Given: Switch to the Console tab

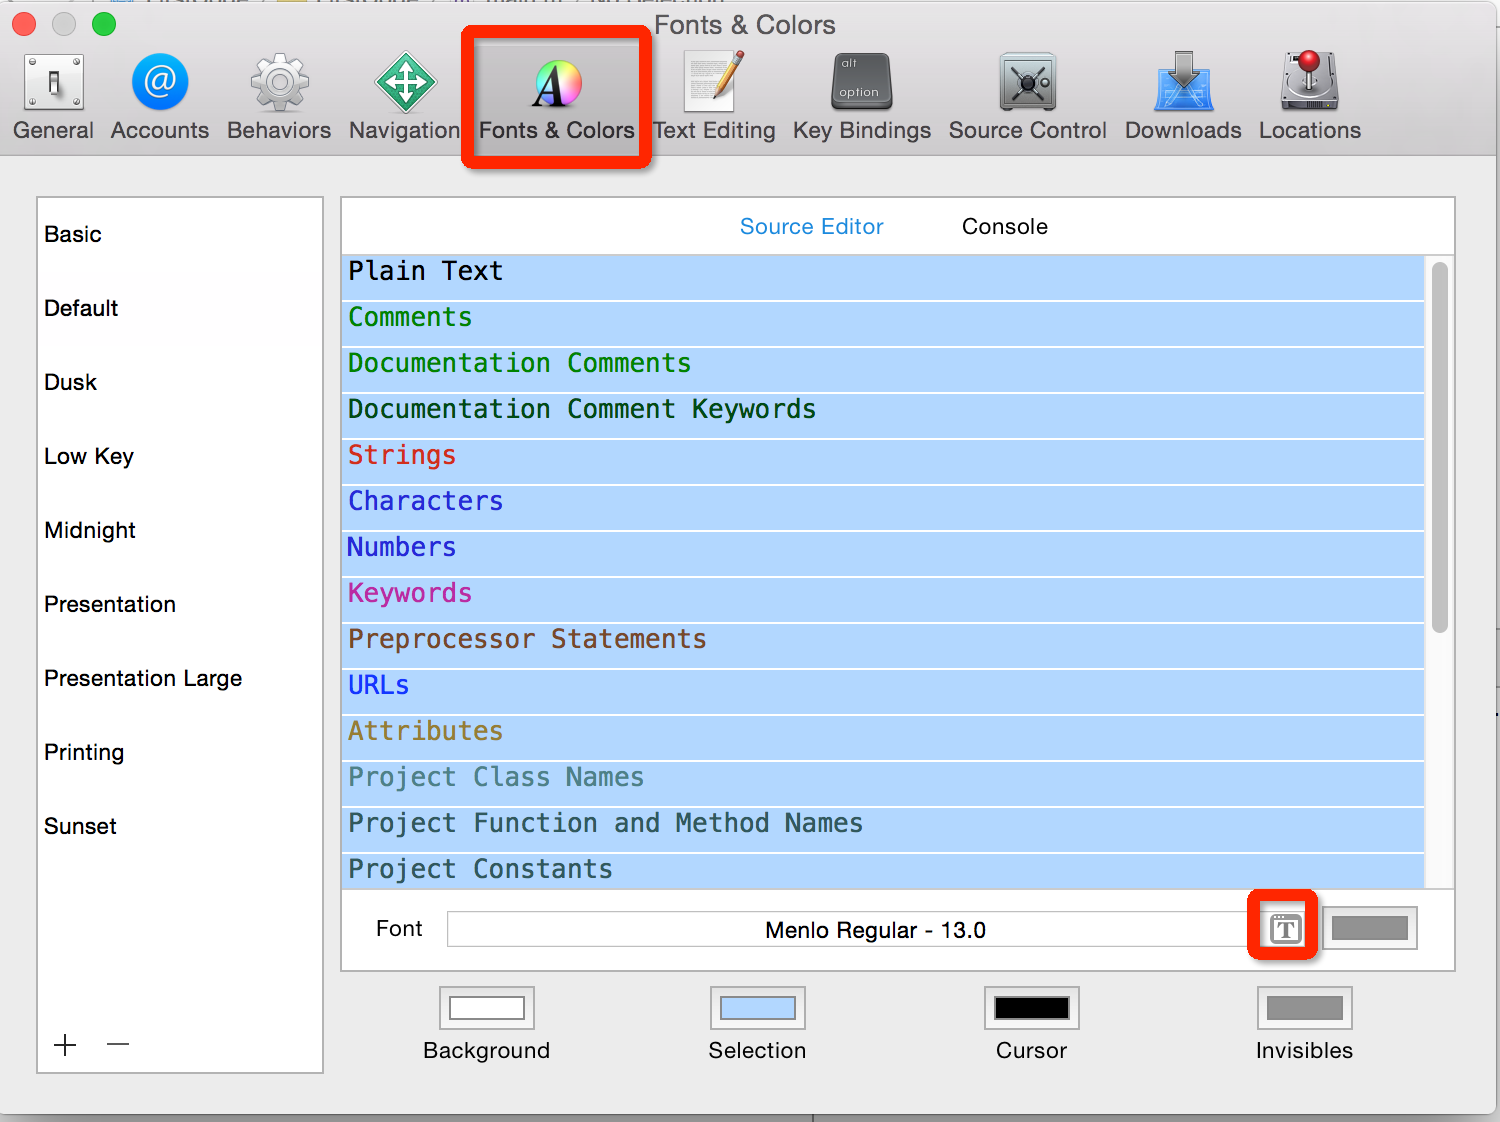Looking at the screenshot, I should pyautogui.click(x=1004, y=226).
